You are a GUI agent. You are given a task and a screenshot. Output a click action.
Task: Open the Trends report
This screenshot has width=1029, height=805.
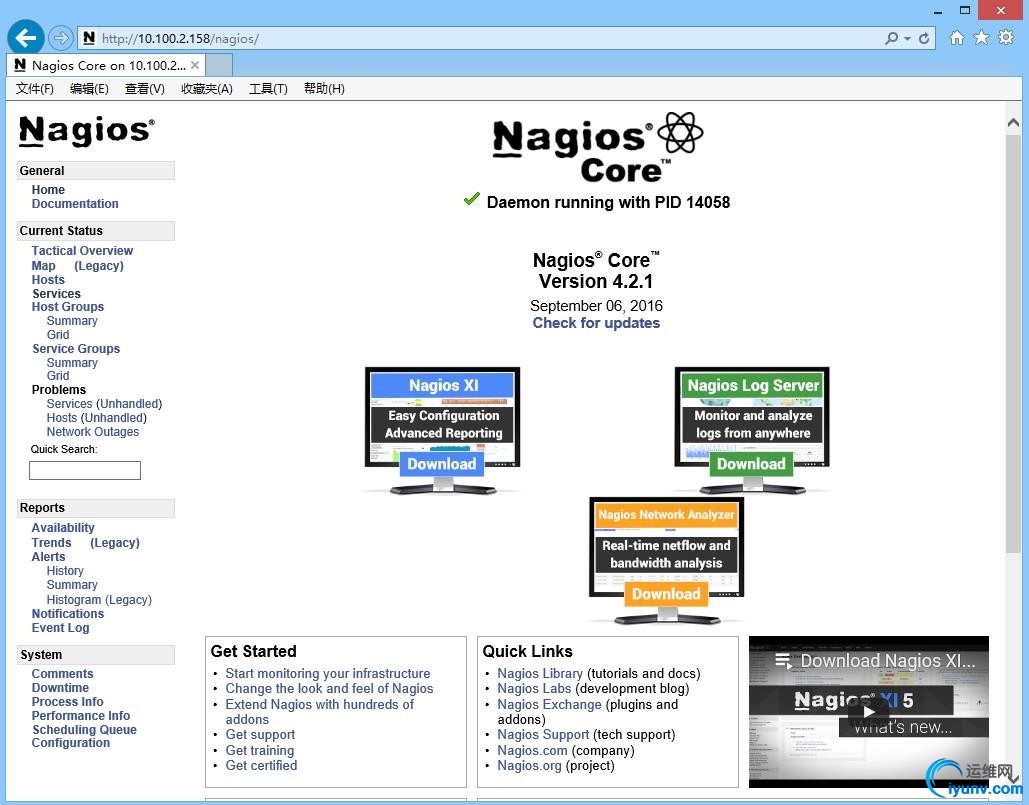(x=51, y=543)
